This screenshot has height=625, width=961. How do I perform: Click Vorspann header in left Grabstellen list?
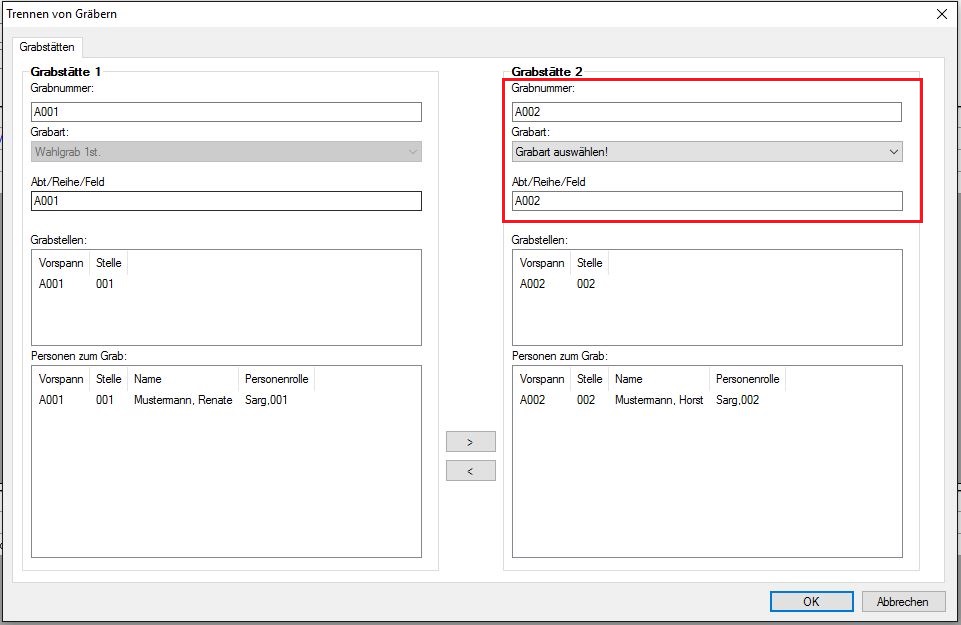(61, 263)
